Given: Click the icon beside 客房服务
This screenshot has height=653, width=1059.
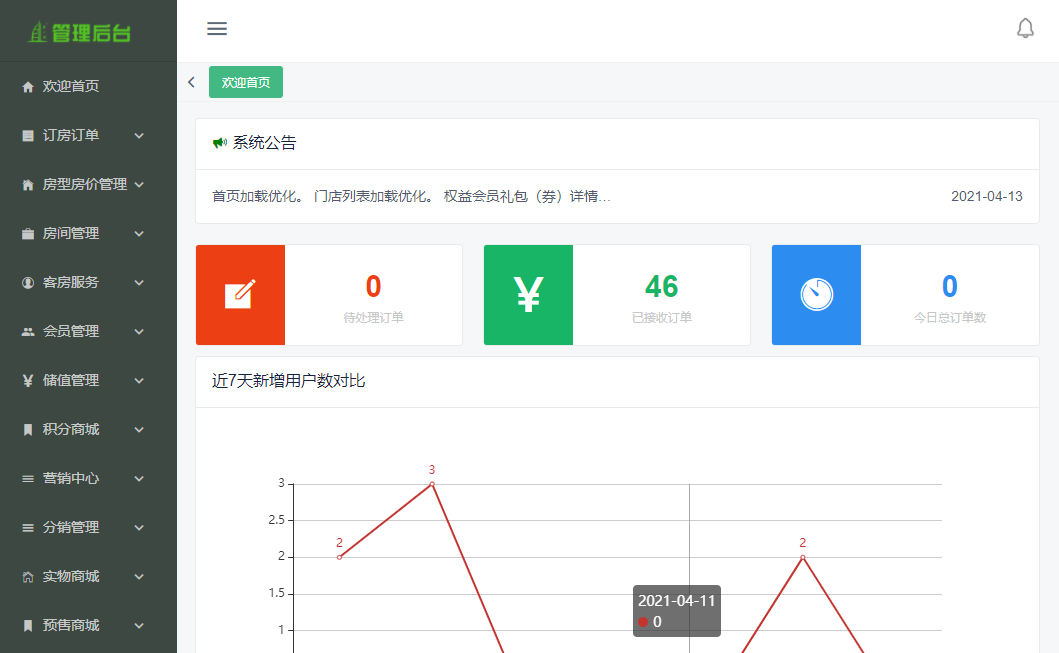Looking at the screenshot, I should [x=28, y=282].
